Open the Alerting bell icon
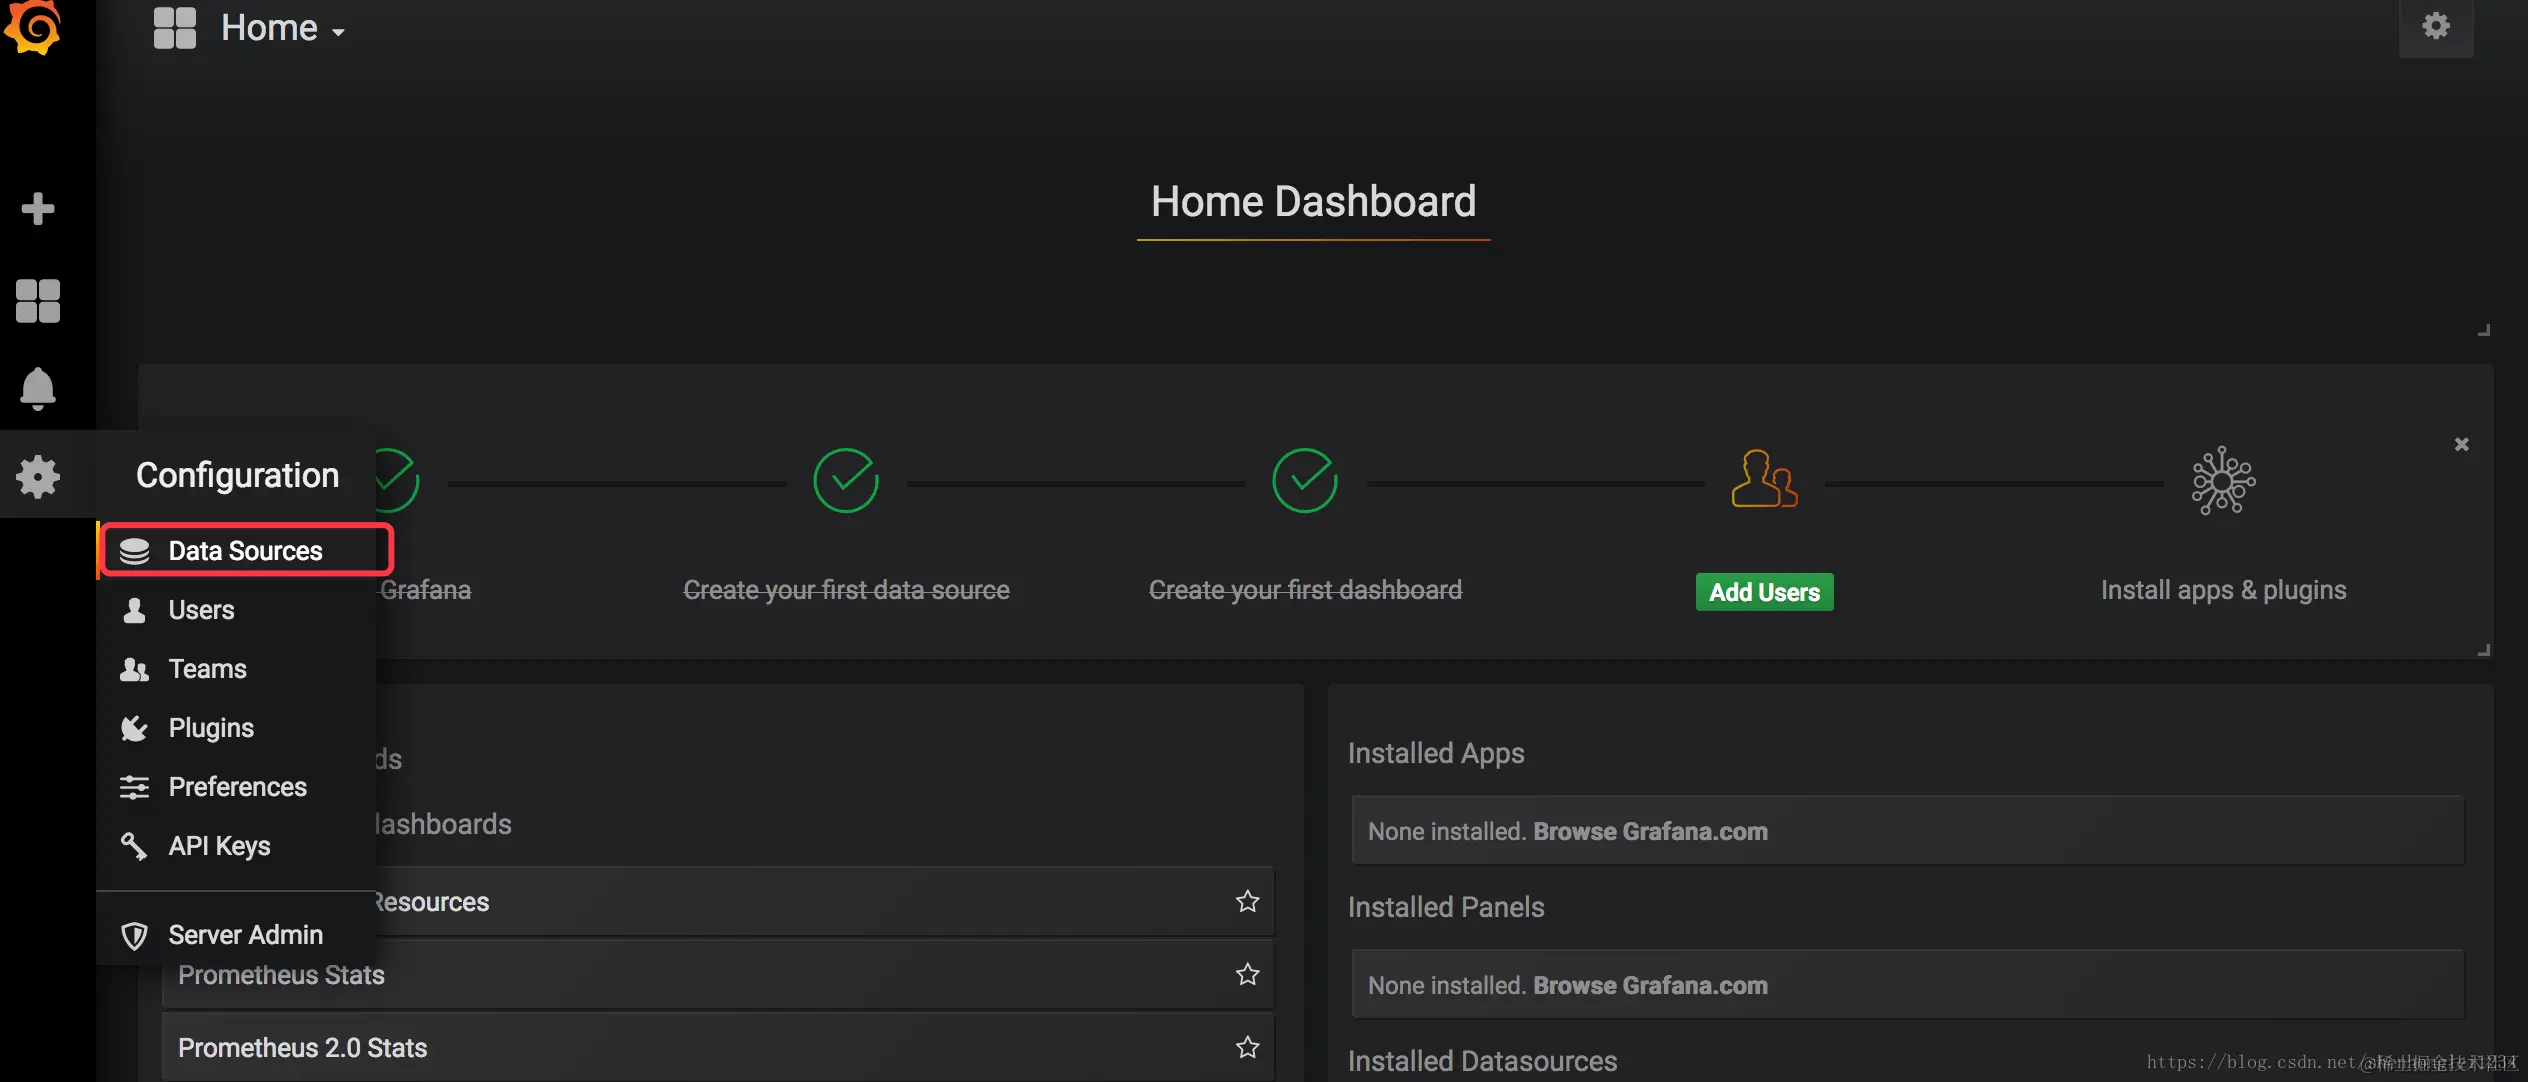 [x=38, y=389]
